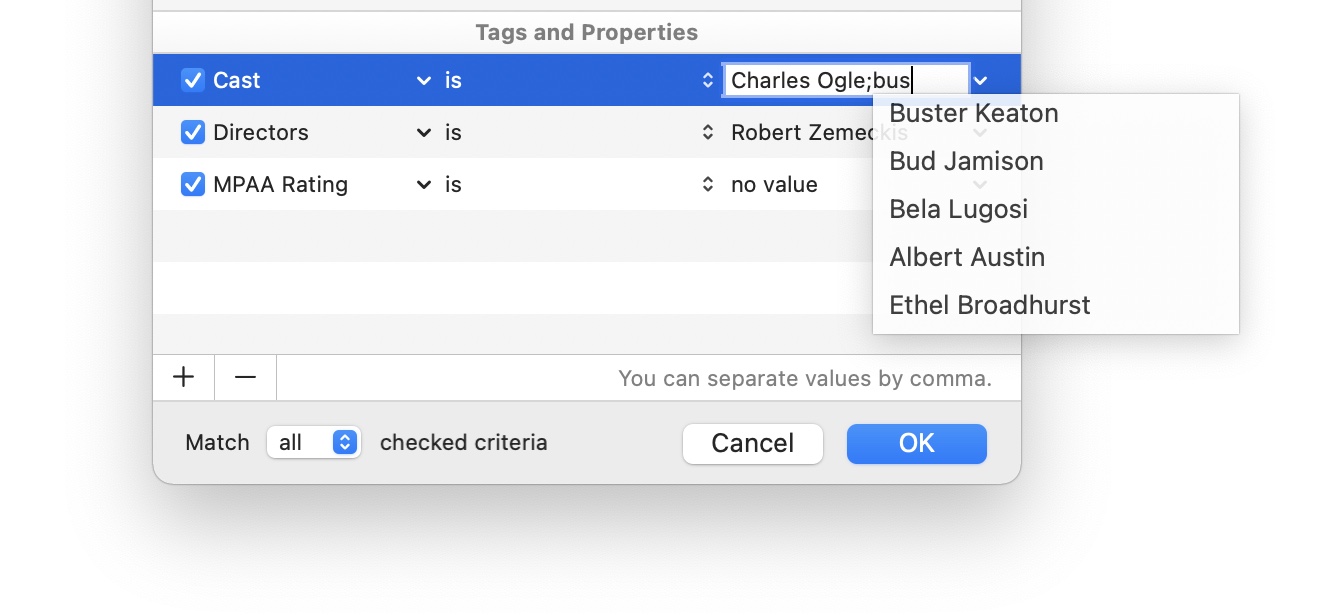1320x615 pixels.
Task: Click the plus icon to add criterion
Action: [x=183, y=377]
